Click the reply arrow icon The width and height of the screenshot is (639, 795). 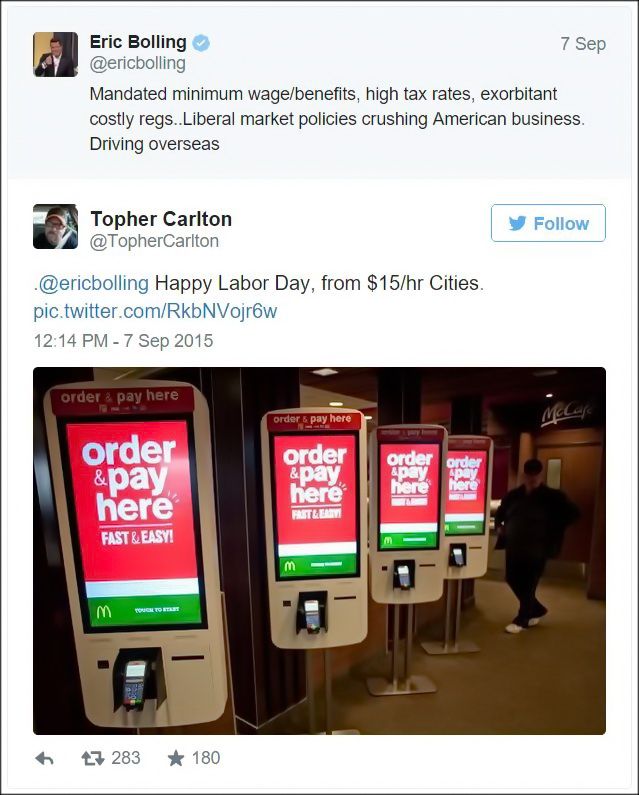point(45,758)
